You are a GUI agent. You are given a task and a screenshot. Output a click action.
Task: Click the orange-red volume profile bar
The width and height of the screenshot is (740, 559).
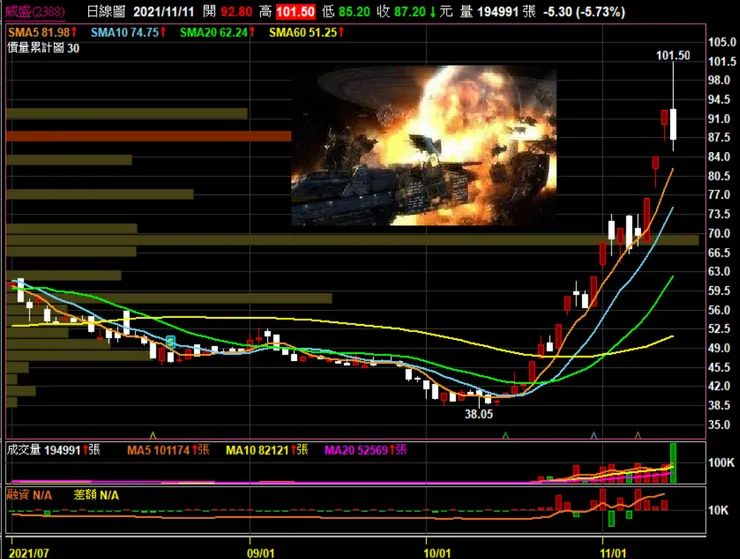click(149, 136)
